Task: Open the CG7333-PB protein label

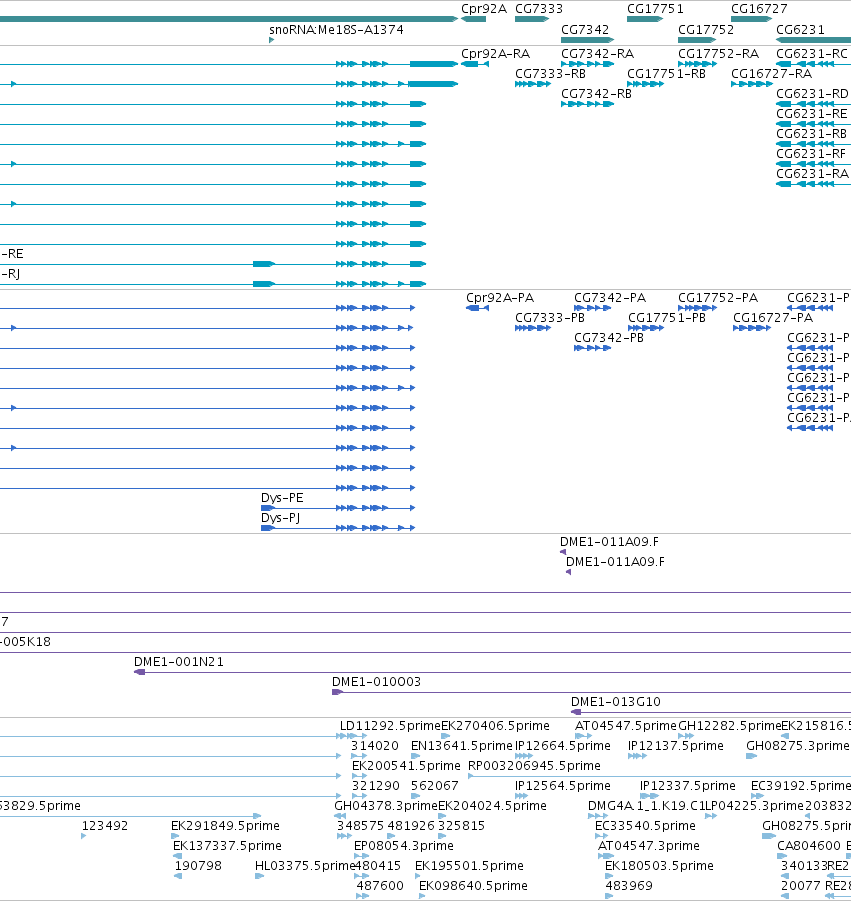Action: (550, 318)
